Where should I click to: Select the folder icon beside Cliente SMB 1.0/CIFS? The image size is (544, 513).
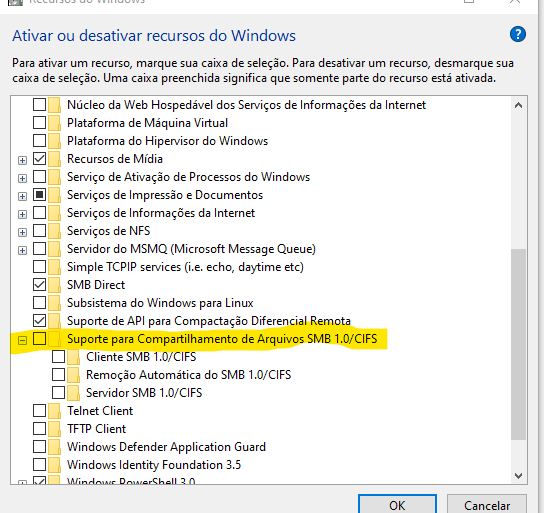74,357
